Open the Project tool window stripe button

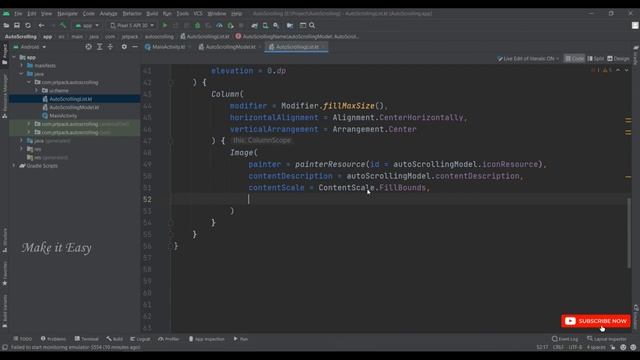(4, 54)
